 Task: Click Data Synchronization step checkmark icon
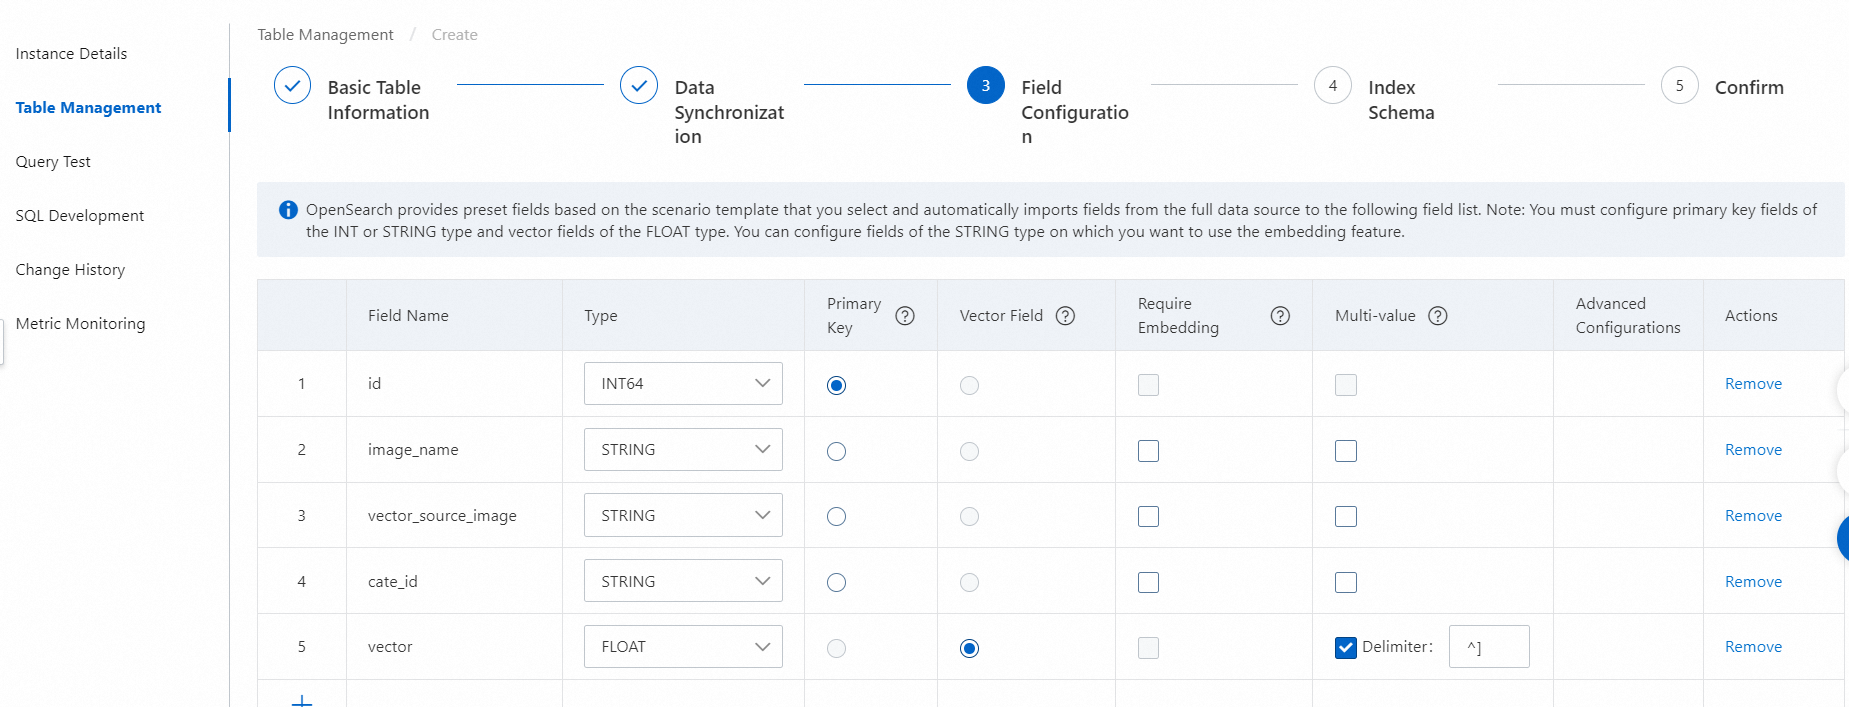(639, 86)
